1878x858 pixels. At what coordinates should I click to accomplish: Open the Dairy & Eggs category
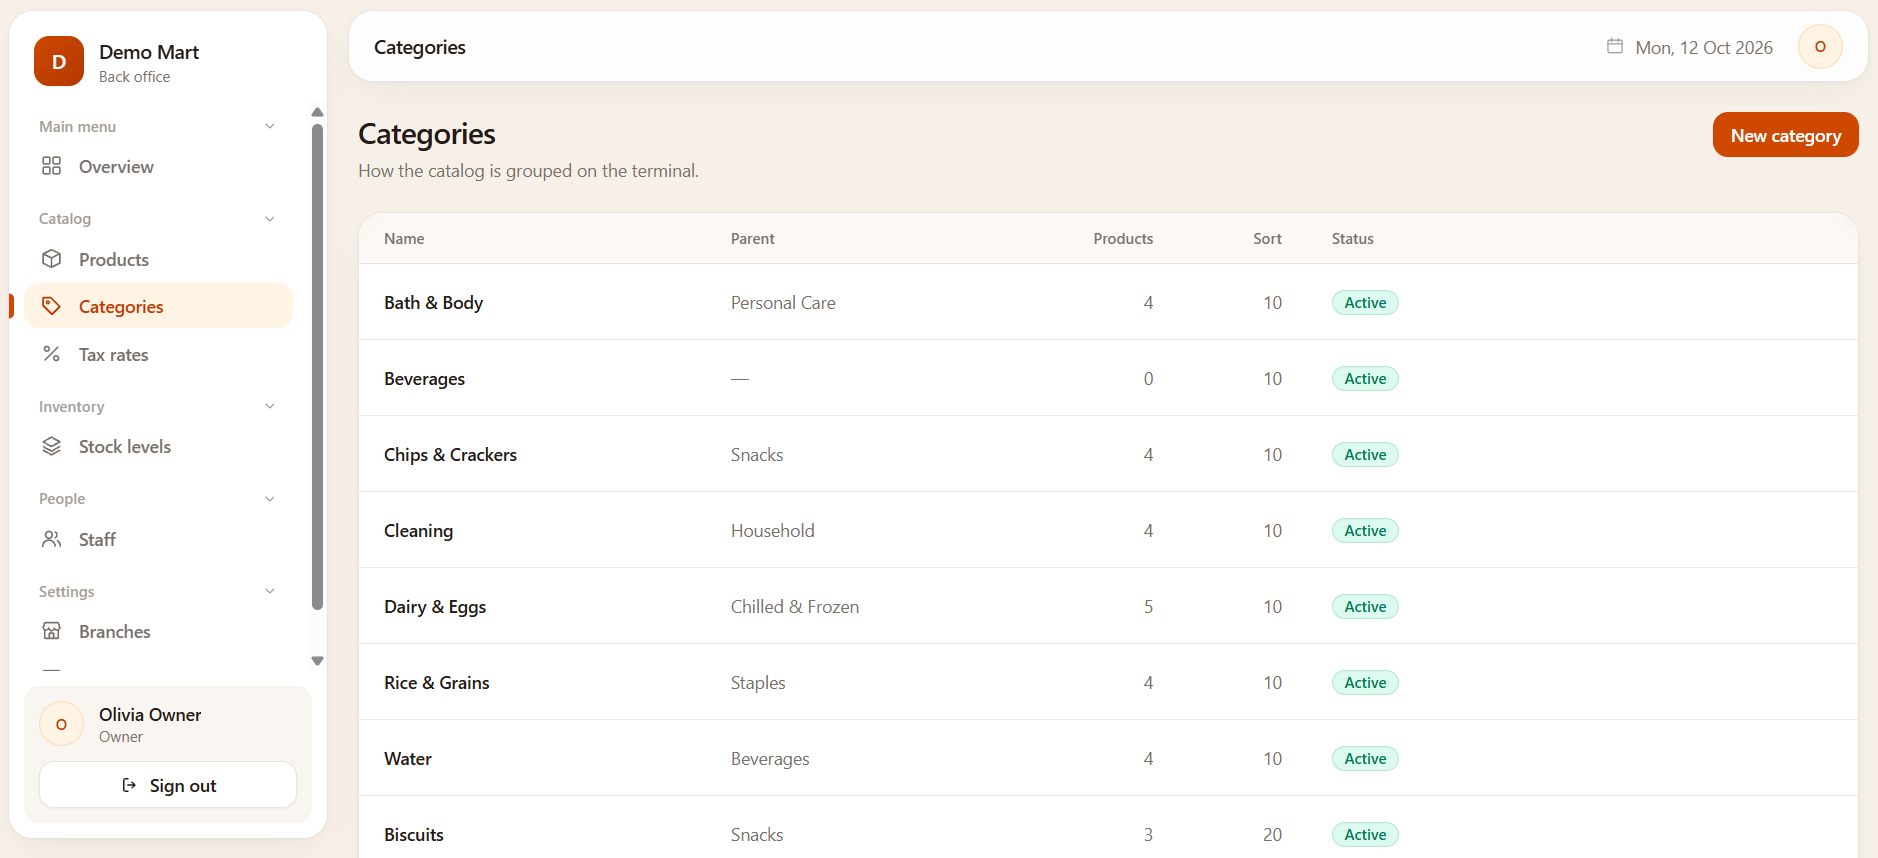435,606
